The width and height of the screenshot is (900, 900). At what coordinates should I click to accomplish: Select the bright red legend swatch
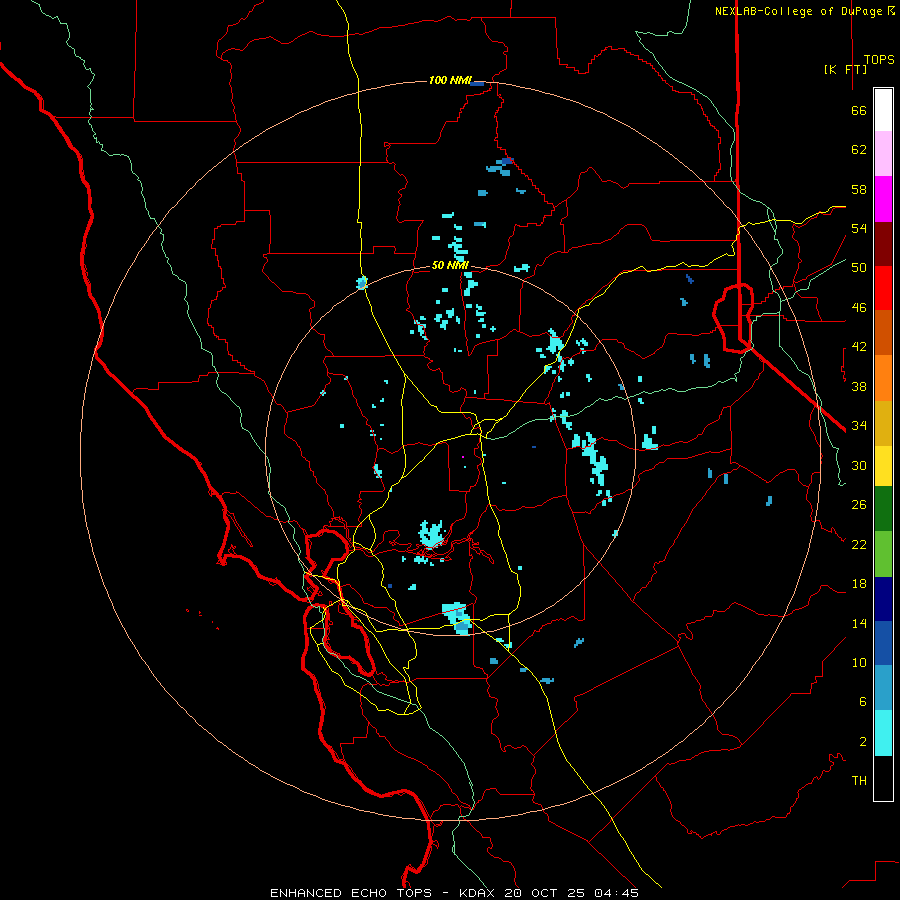pos(883,288)
